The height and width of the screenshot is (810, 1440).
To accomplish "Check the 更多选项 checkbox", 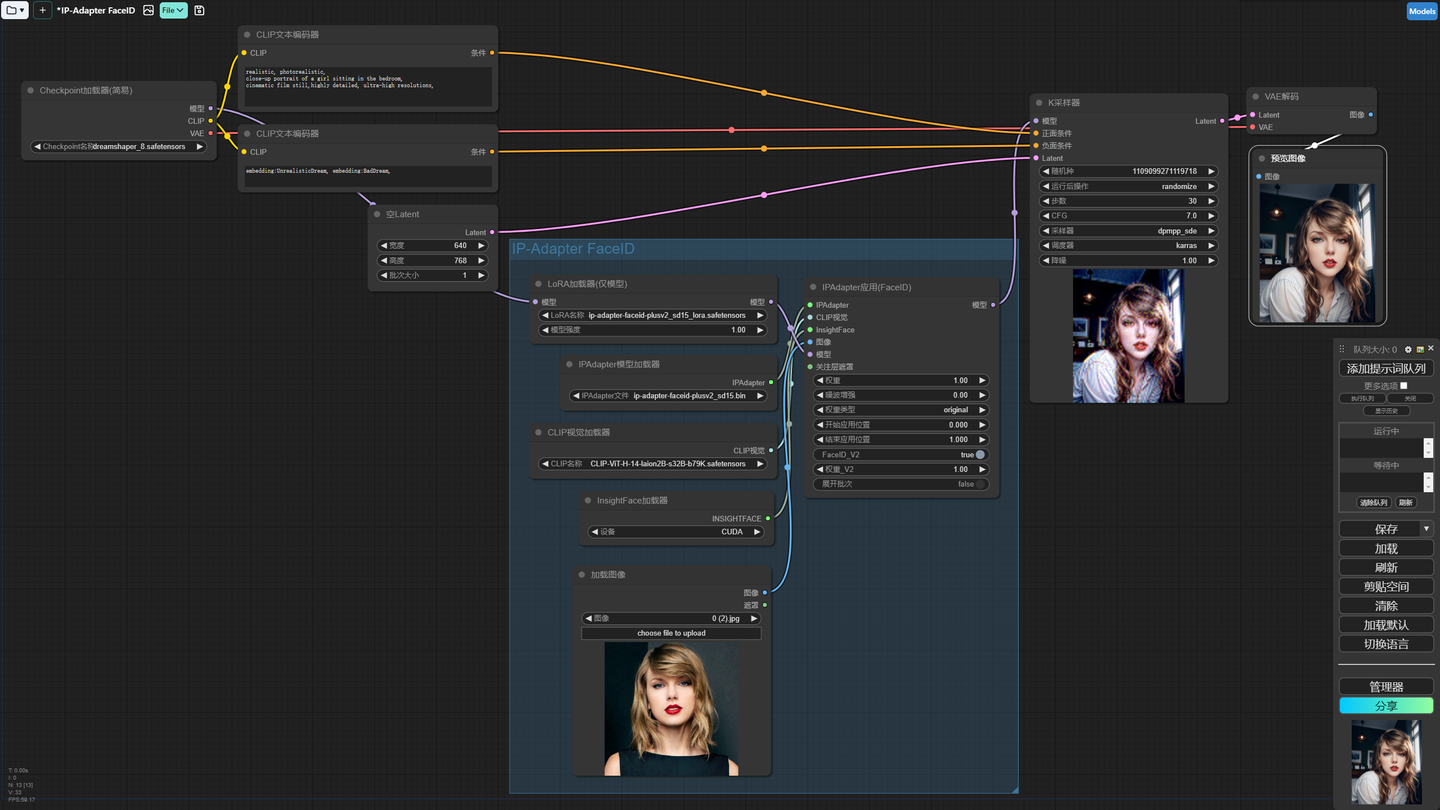I will pyautogui.click(x=1404, y=386).
